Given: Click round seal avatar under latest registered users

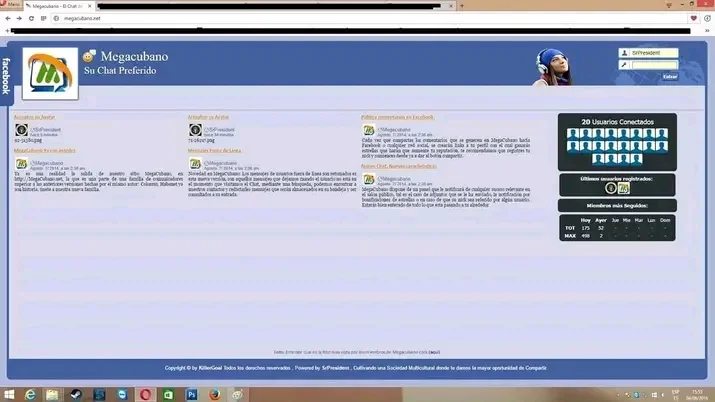Looking at the screenshot, I should (611, 188).
